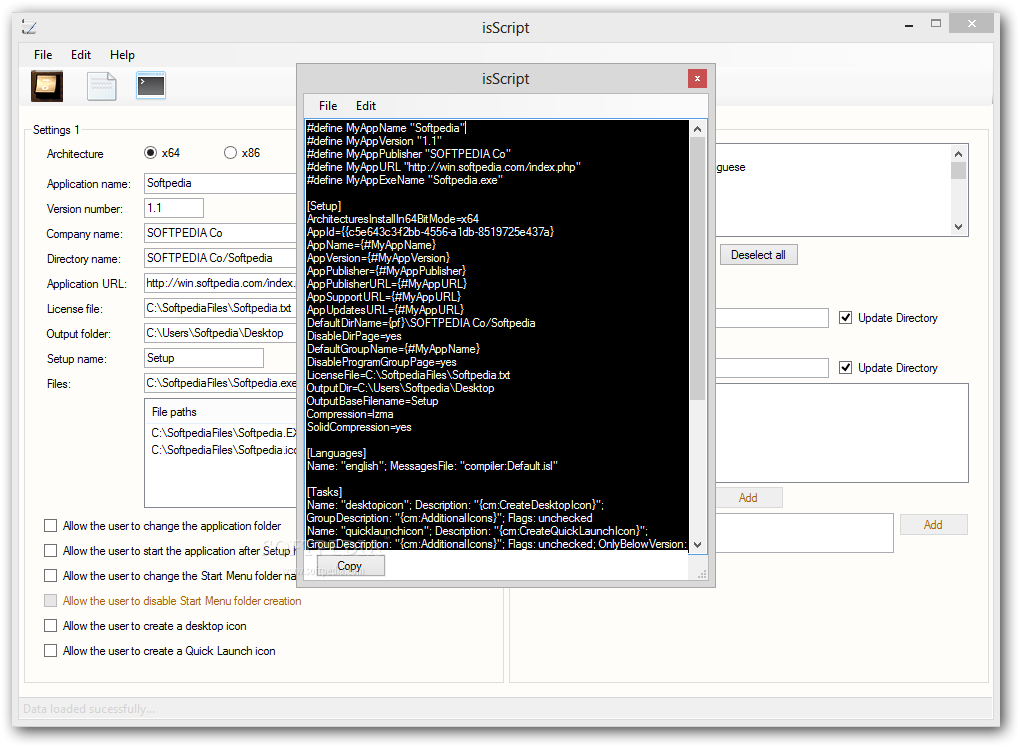Click the [Setup] section line
Image resolution: width=1020 pixels, height=747 pixels.
point(324,206)
